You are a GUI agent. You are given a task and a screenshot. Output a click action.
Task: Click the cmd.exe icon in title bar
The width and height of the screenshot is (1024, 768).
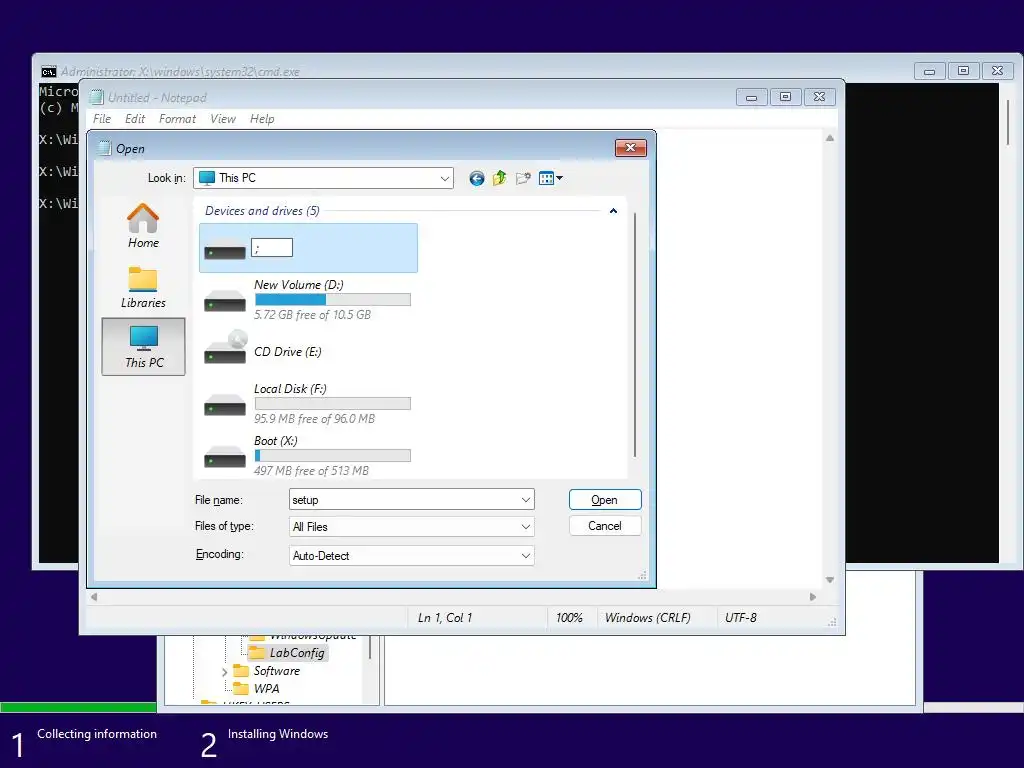pos(48,72)
